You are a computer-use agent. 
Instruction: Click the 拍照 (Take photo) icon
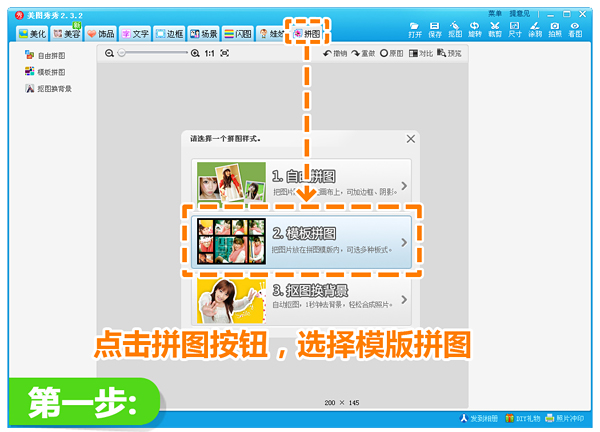pyautogui.click(x=555, y=28)
